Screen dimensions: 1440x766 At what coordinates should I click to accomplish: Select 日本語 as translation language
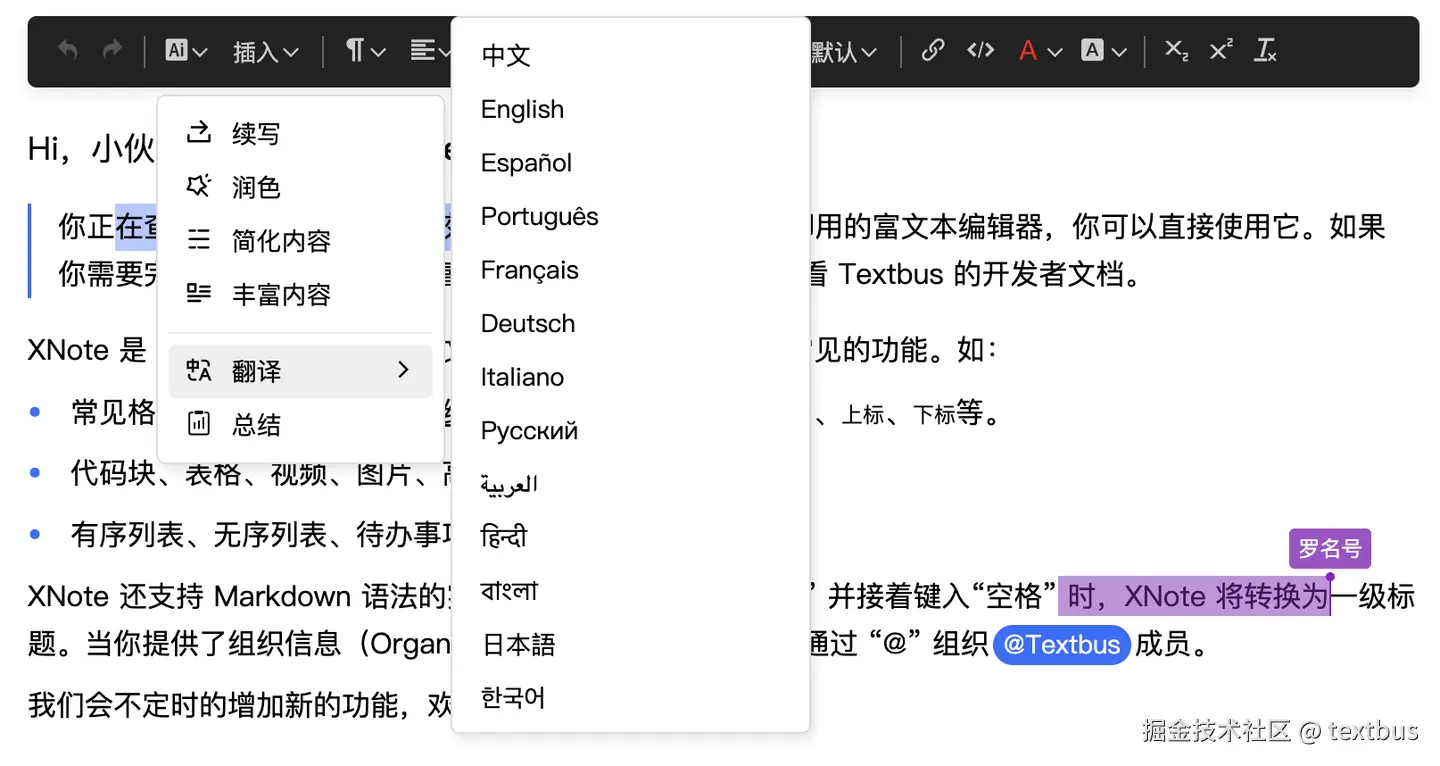[x=630, y=645]
